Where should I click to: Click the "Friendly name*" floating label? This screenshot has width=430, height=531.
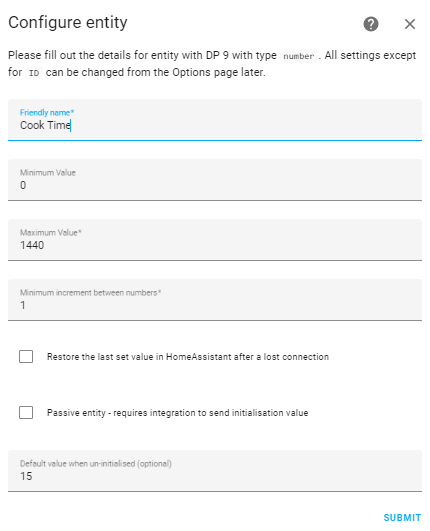47,112
